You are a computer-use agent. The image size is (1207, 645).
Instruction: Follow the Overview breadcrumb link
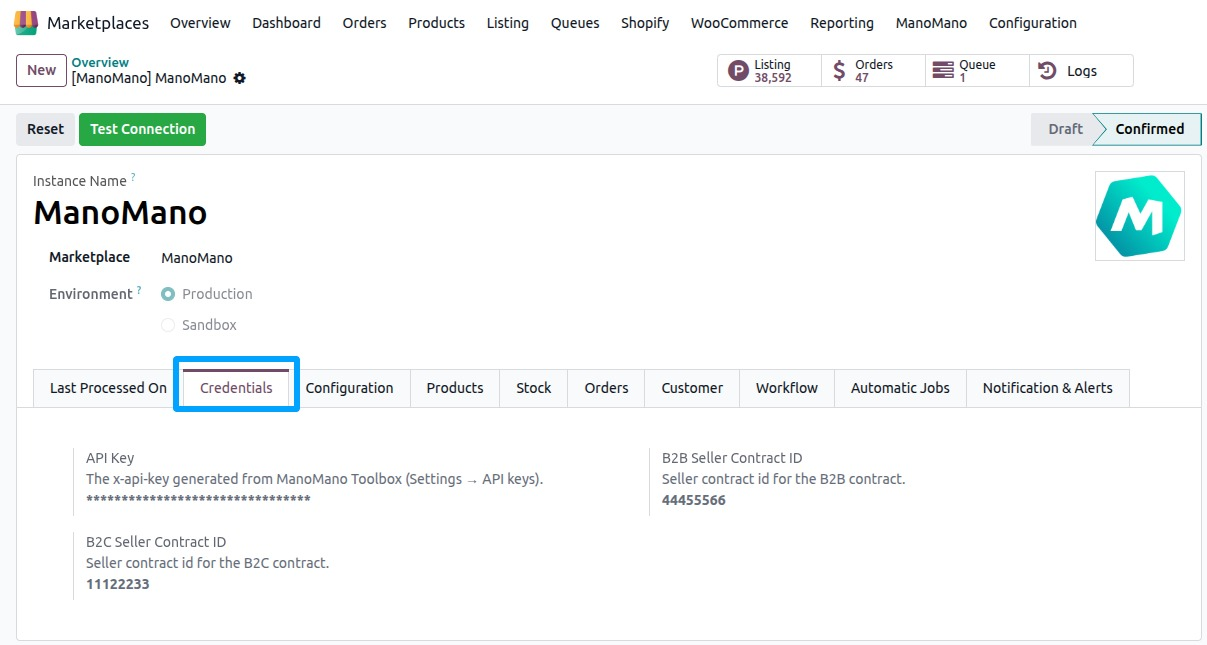(100, 62)
